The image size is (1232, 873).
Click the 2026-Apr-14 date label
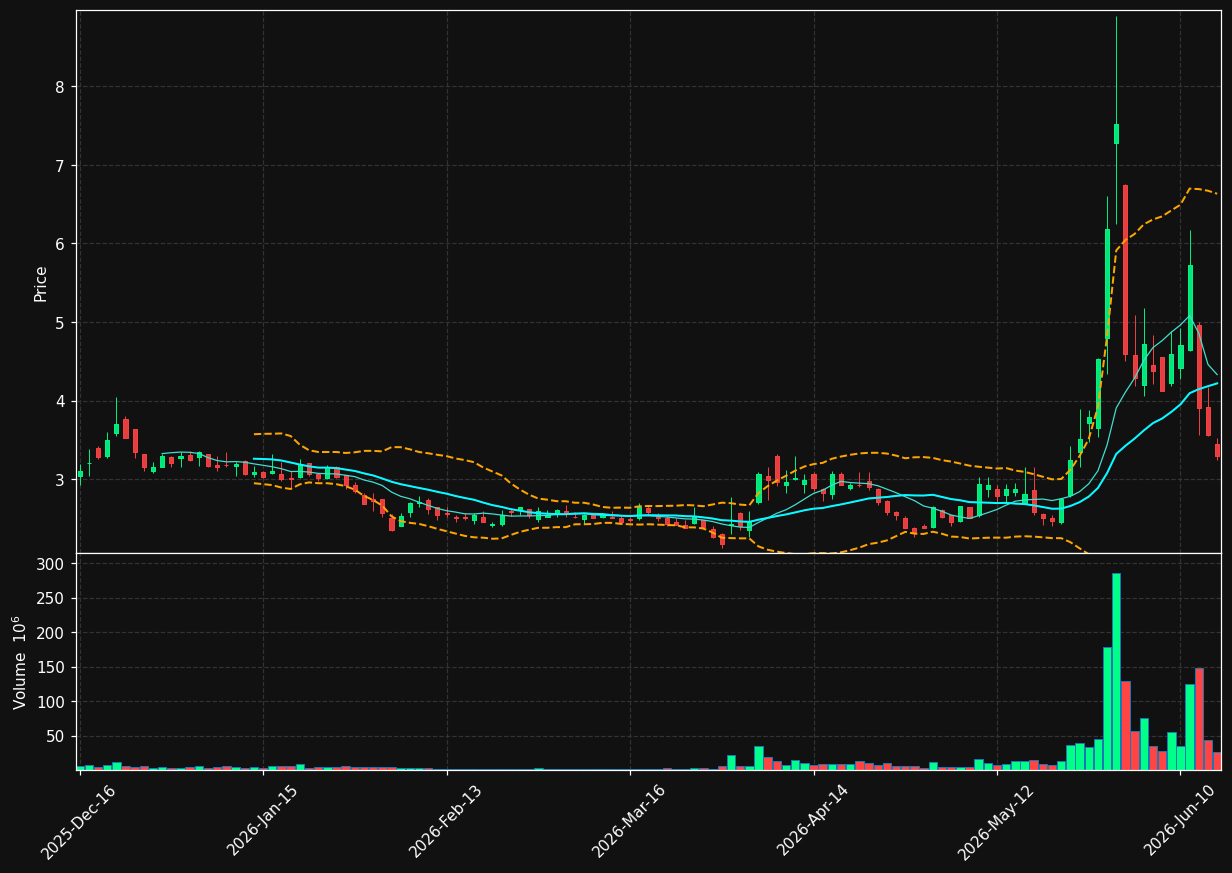pos(812,821)
